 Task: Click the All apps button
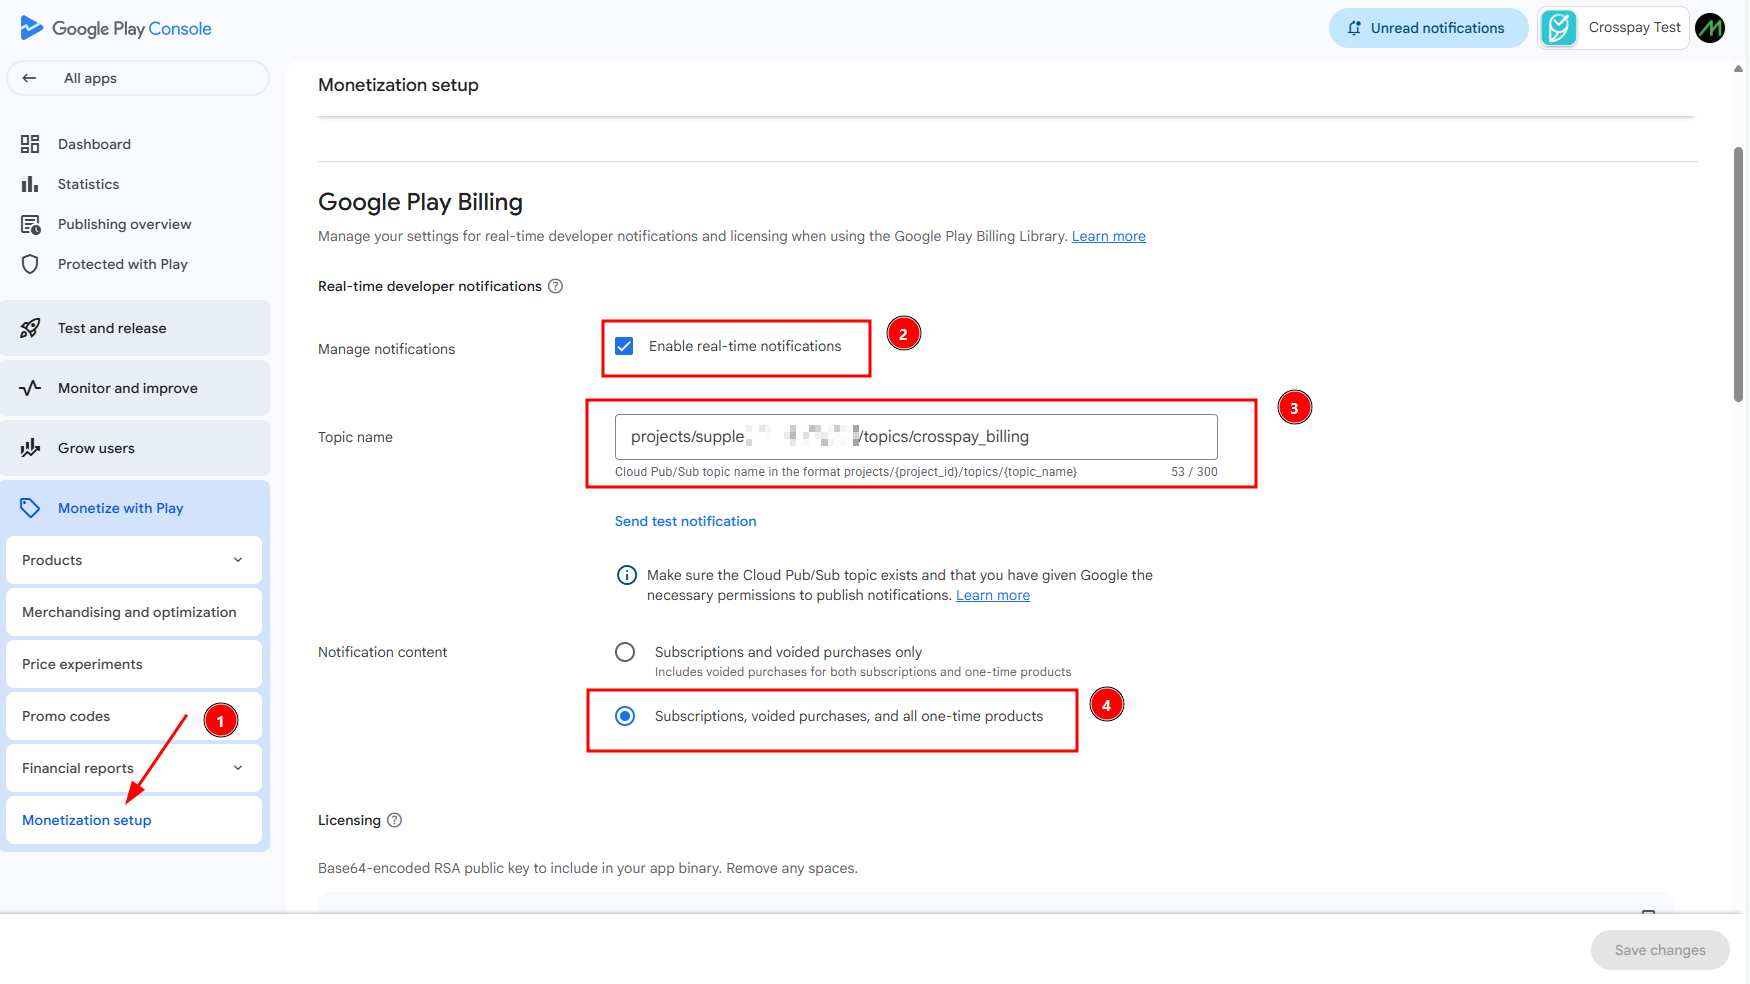coord(138,78)
